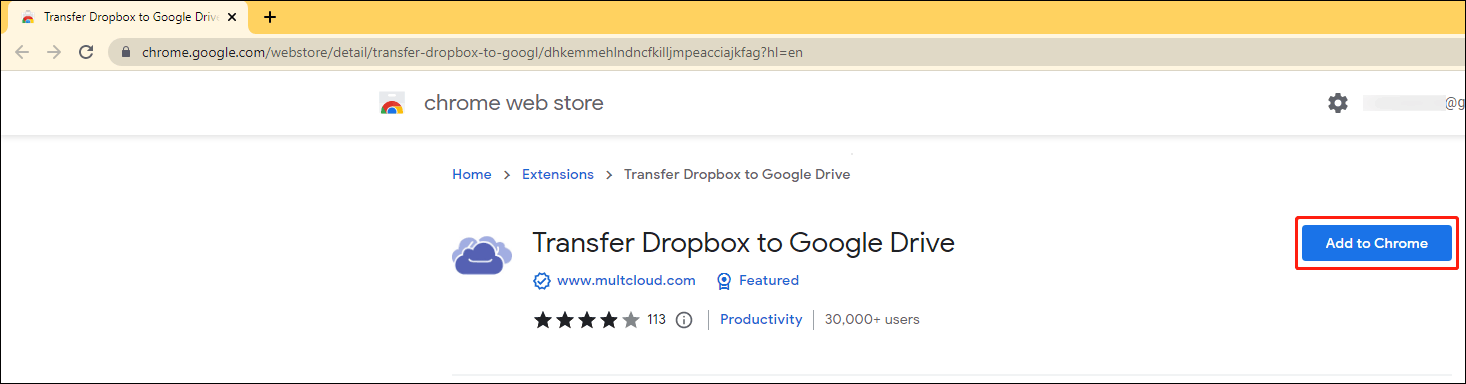Close the Transfer Dropbox to Google Drive tab

coord(232,17)
